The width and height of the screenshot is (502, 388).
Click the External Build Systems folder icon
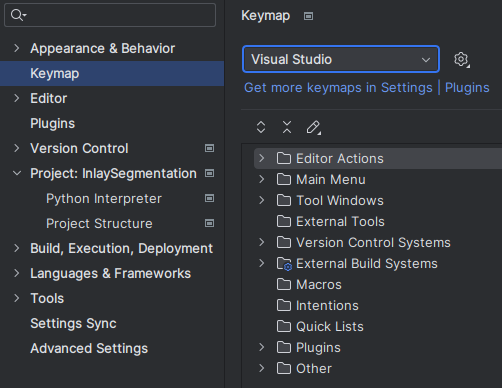pyautogui.click(x=284, y=264)
